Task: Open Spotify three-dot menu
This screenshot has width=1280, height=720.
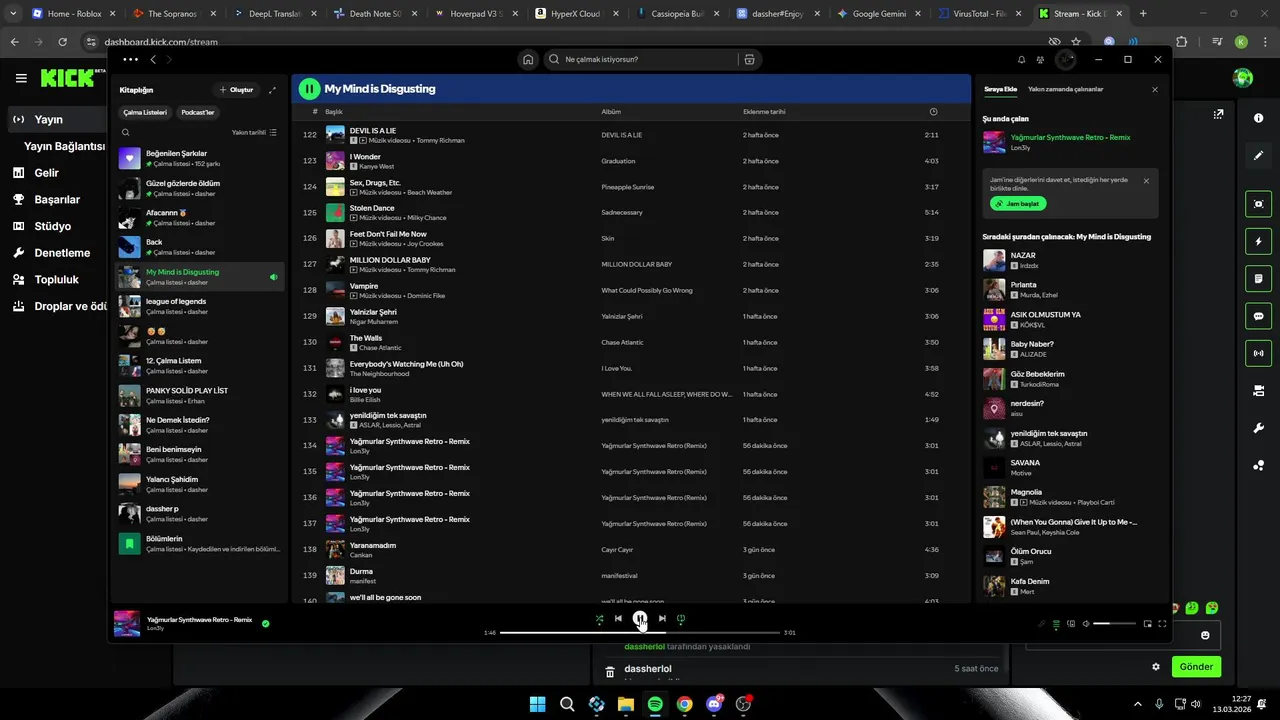Action: [x=130, y=59]
